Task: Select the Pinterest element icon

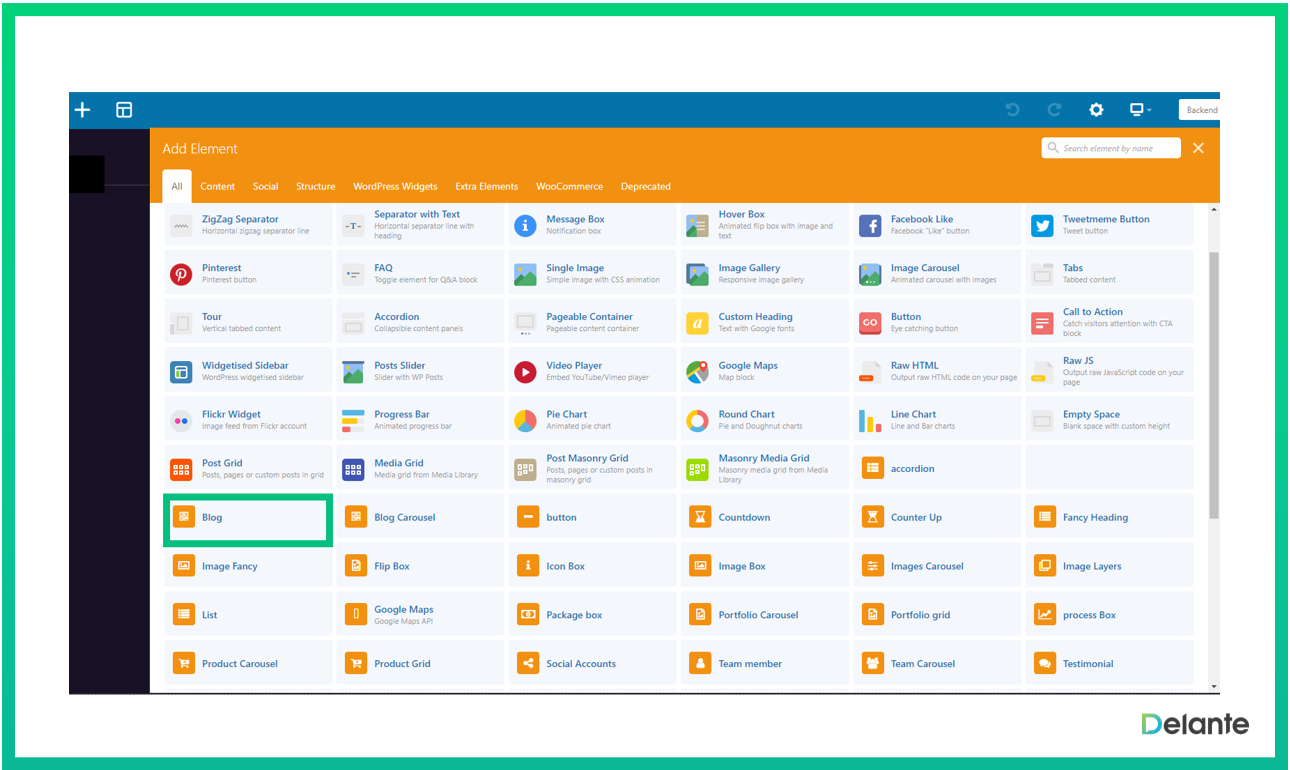Action: point(181,274)
